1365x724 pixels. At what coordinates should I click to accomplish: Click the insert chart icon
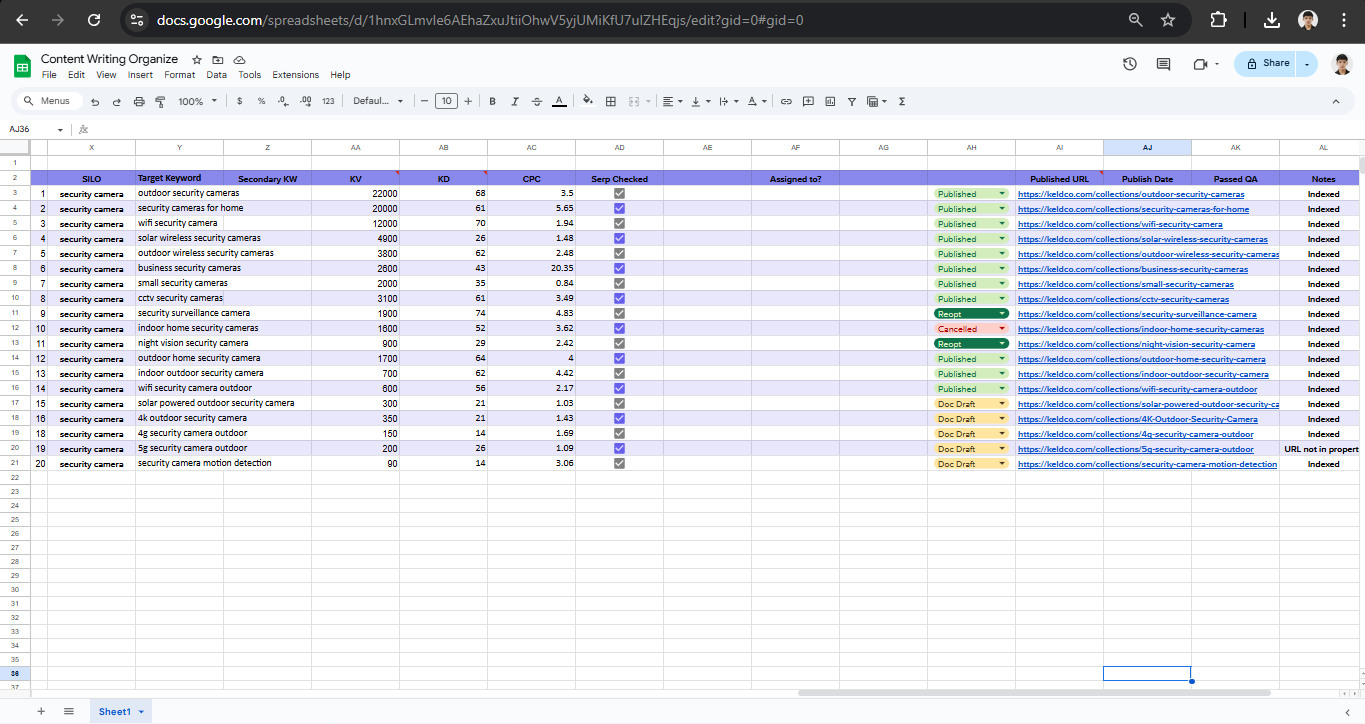pos(829,101)
